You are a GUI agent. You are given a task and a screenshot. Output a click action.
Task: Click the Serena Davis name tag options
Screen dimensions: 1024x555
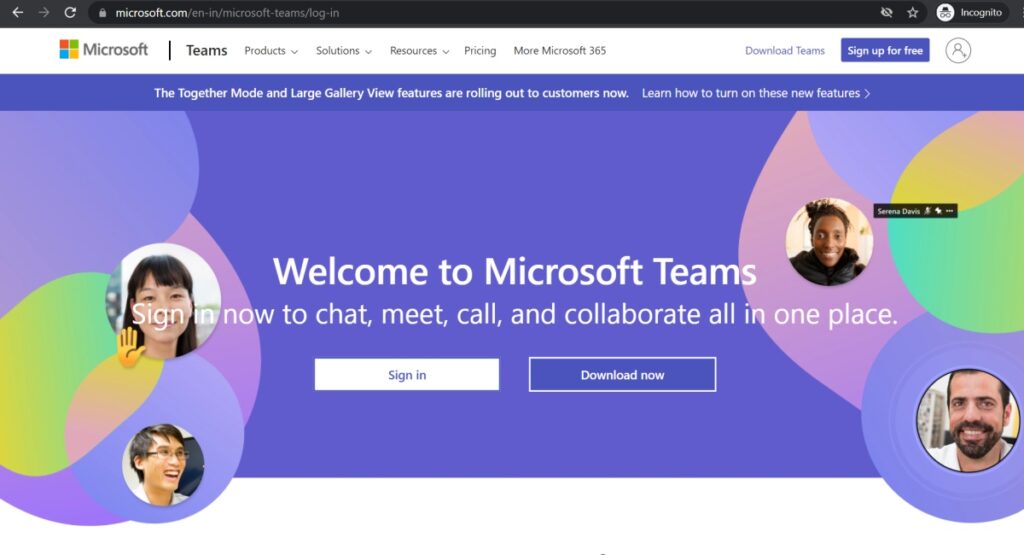pos(950,211)
